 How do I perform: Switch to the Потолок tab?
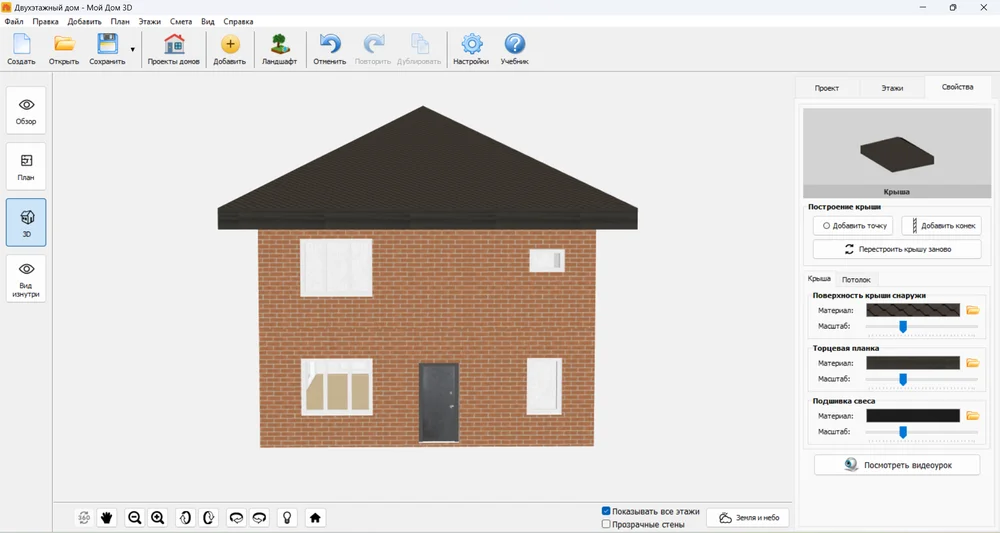coord(856,279)
